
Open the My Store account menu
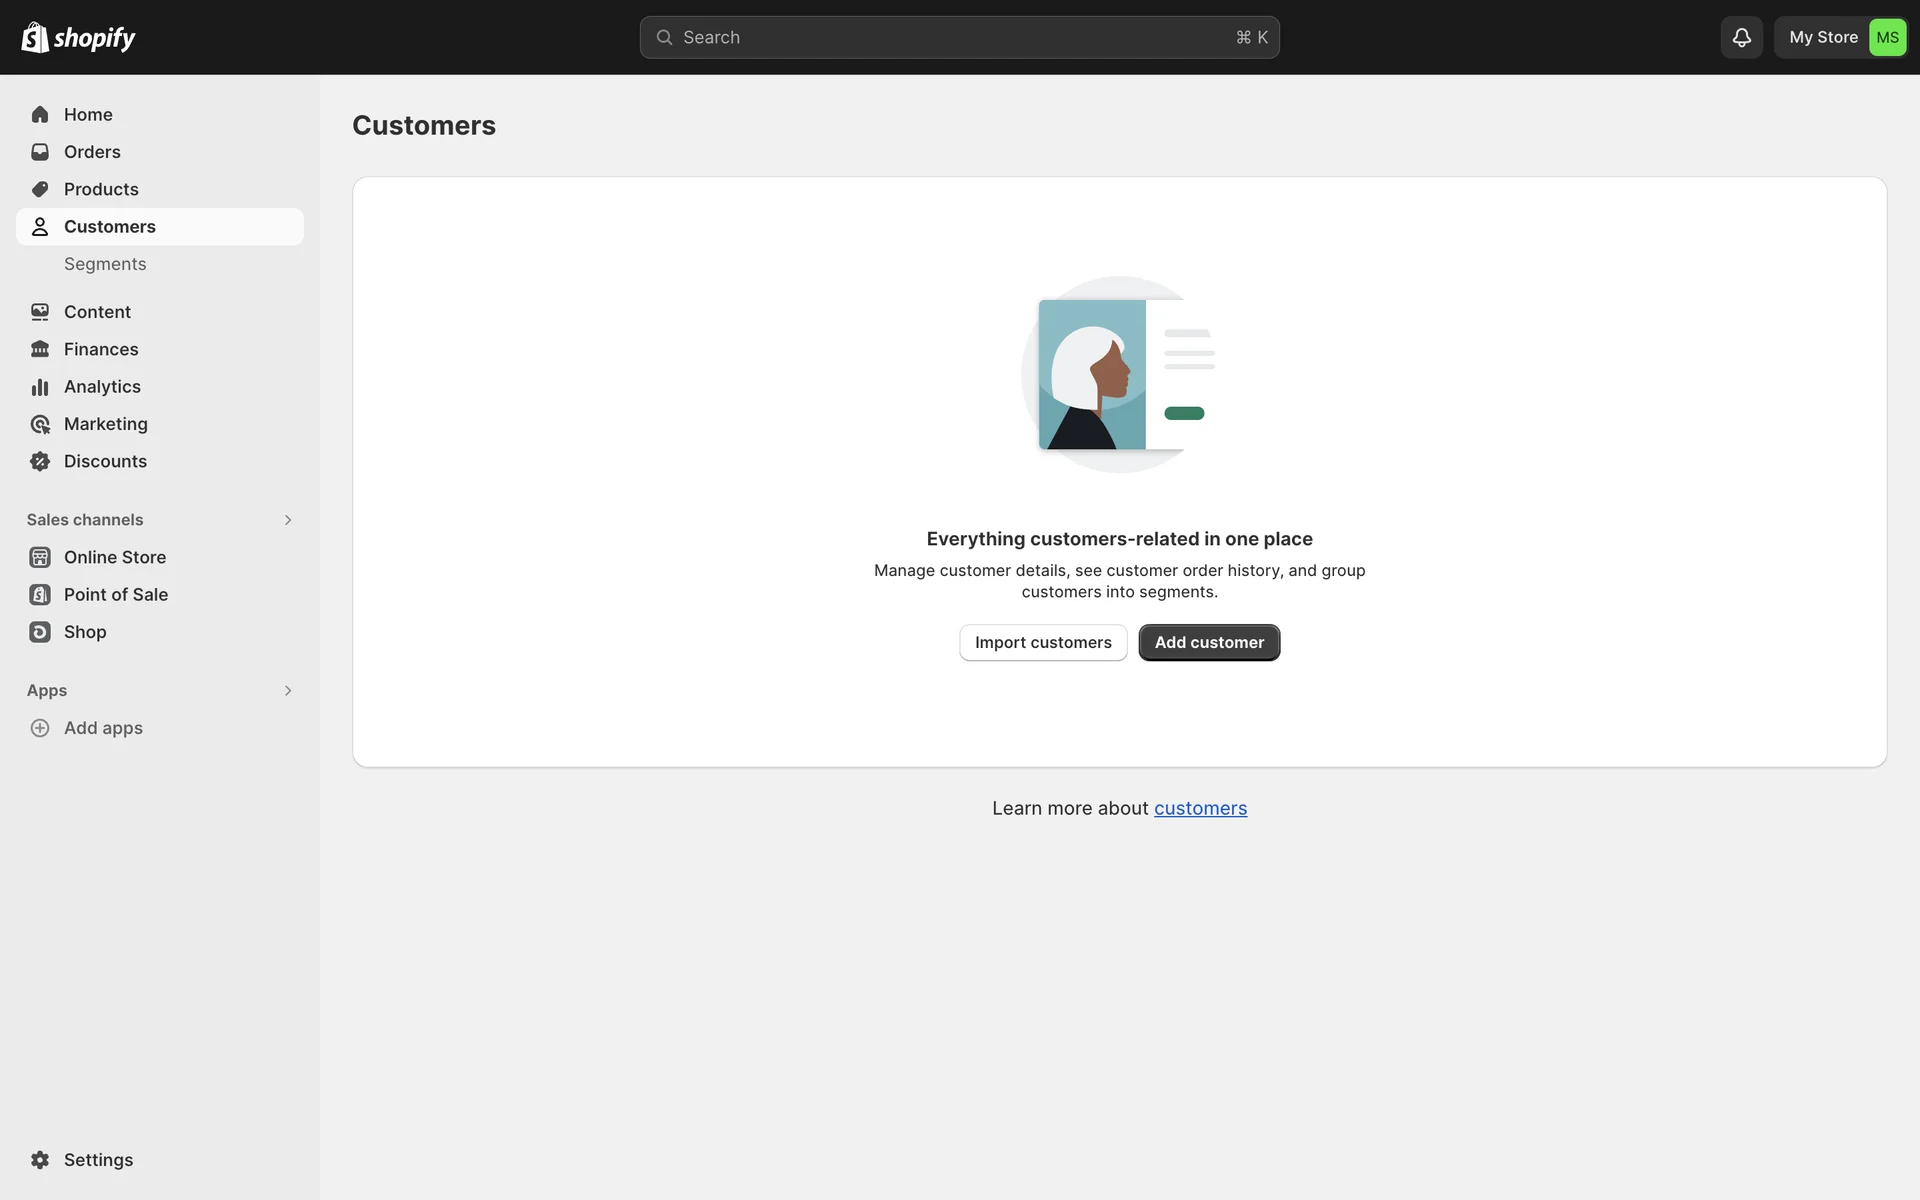(1840, 38)
